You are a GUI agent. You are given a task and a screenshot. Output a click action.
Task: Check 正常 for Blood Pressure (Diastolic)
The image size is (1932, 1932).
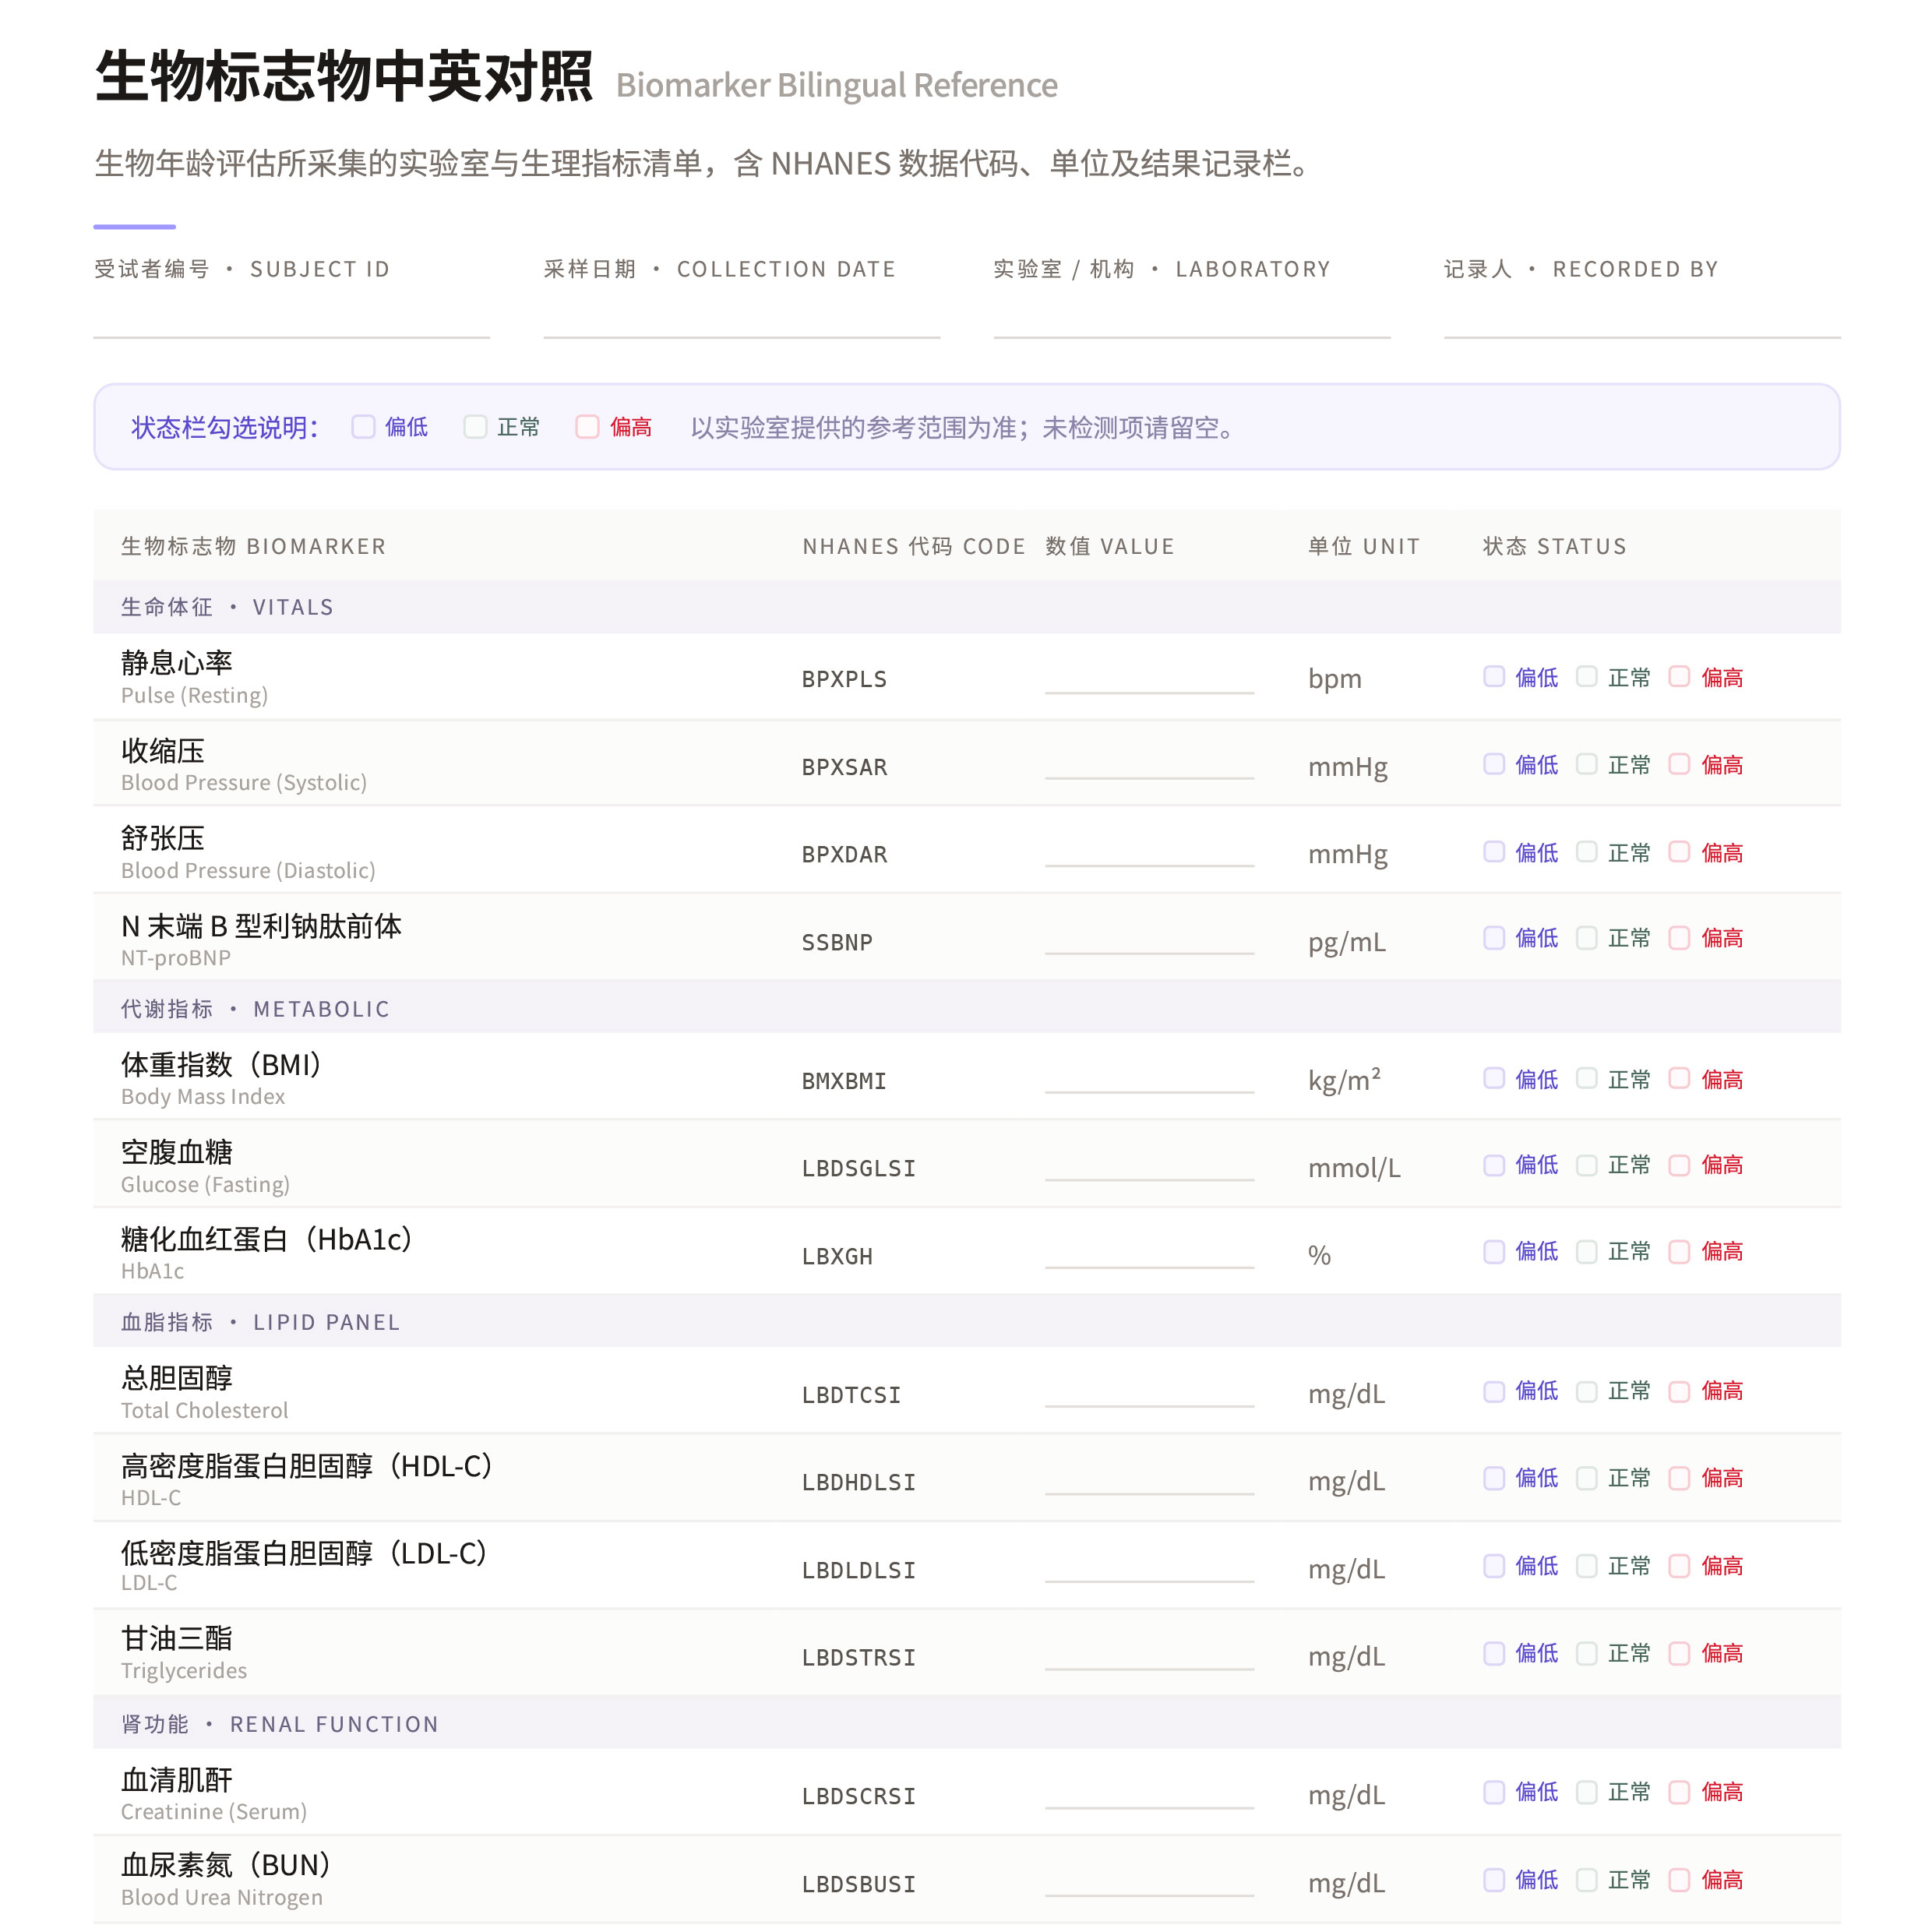coord(1587,852)
